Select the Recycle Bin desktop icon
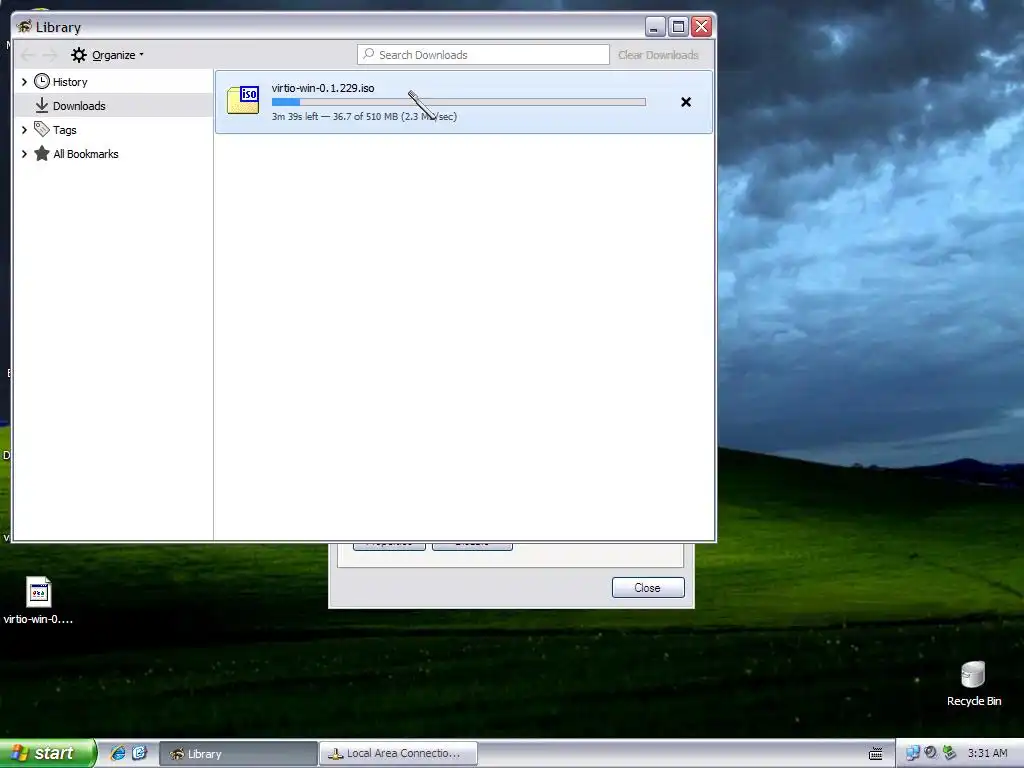 point(974,684)
